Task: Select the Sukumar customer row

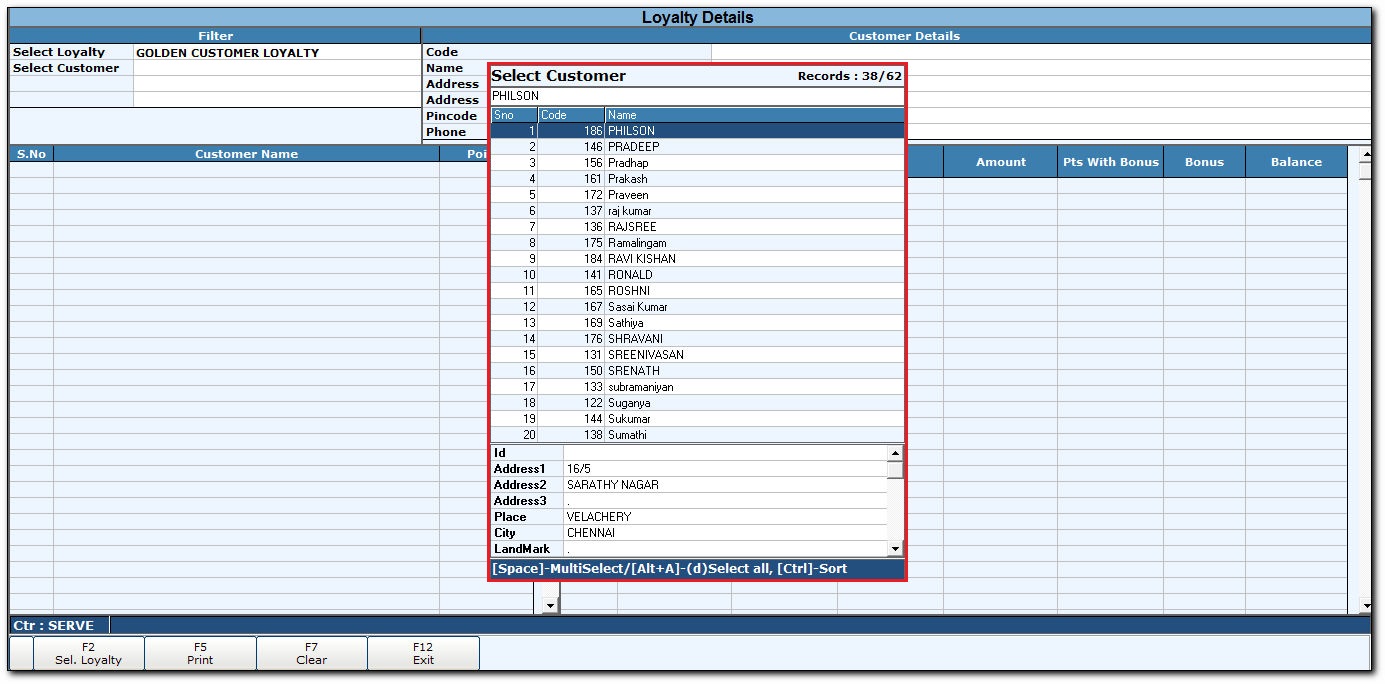Action: pos(697,419)
